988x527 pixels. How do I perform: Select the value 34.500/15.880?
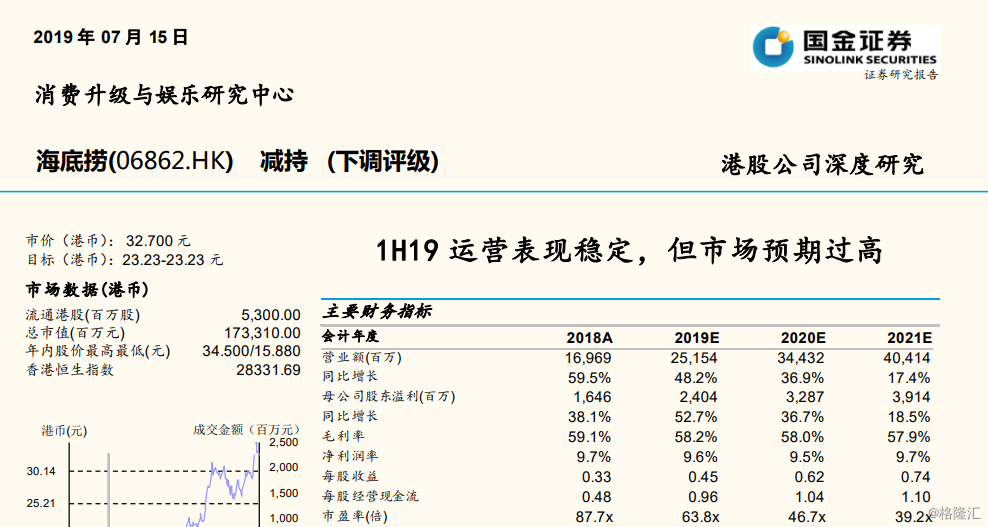coord(251,351)
